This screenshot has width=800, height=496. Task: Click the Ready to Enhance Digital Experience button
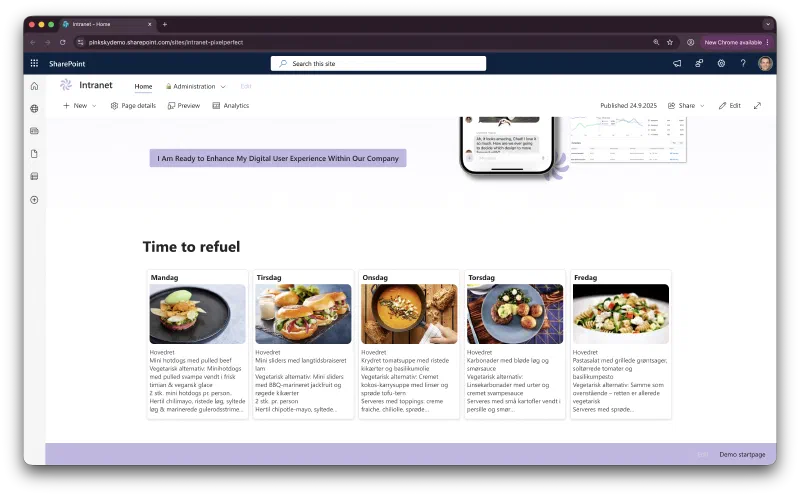(278, 158)
